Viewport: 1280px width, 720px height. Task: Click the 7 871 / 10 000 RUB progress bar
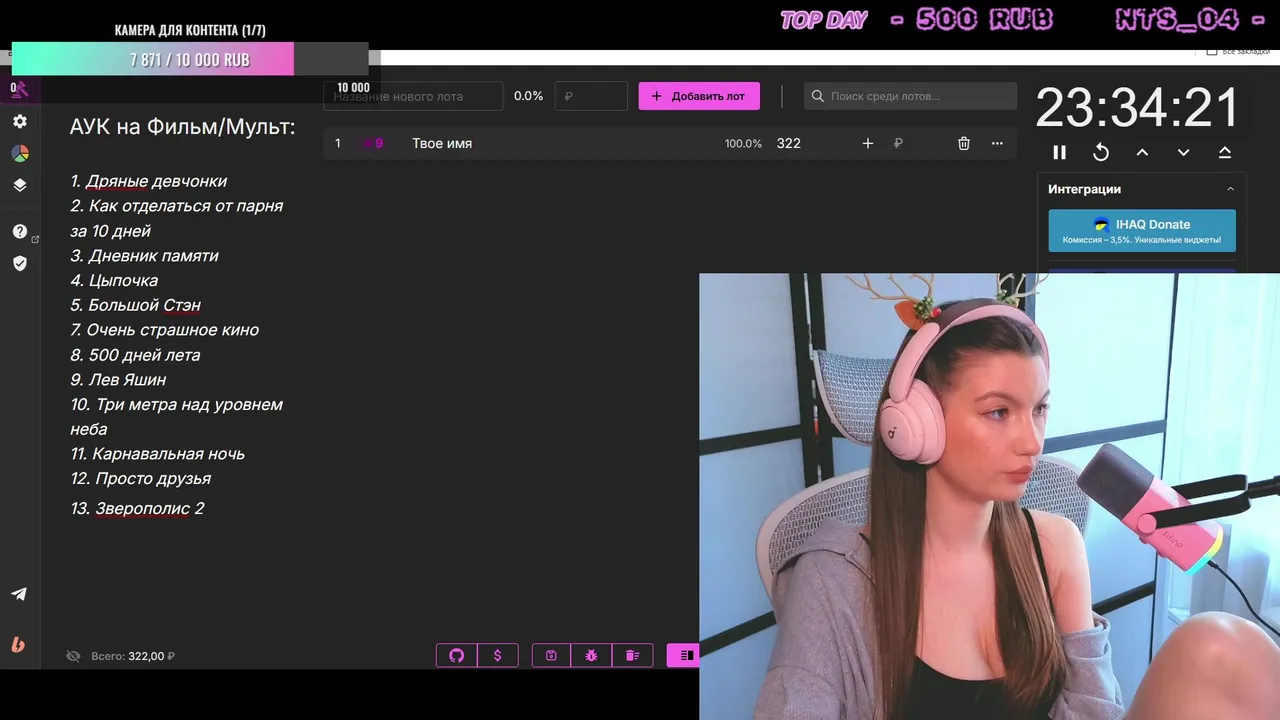click(190, 59)
